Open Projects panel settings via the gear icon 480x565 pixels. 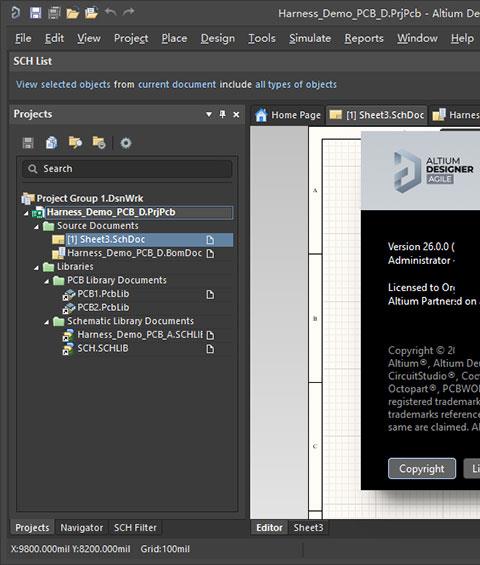126,143
